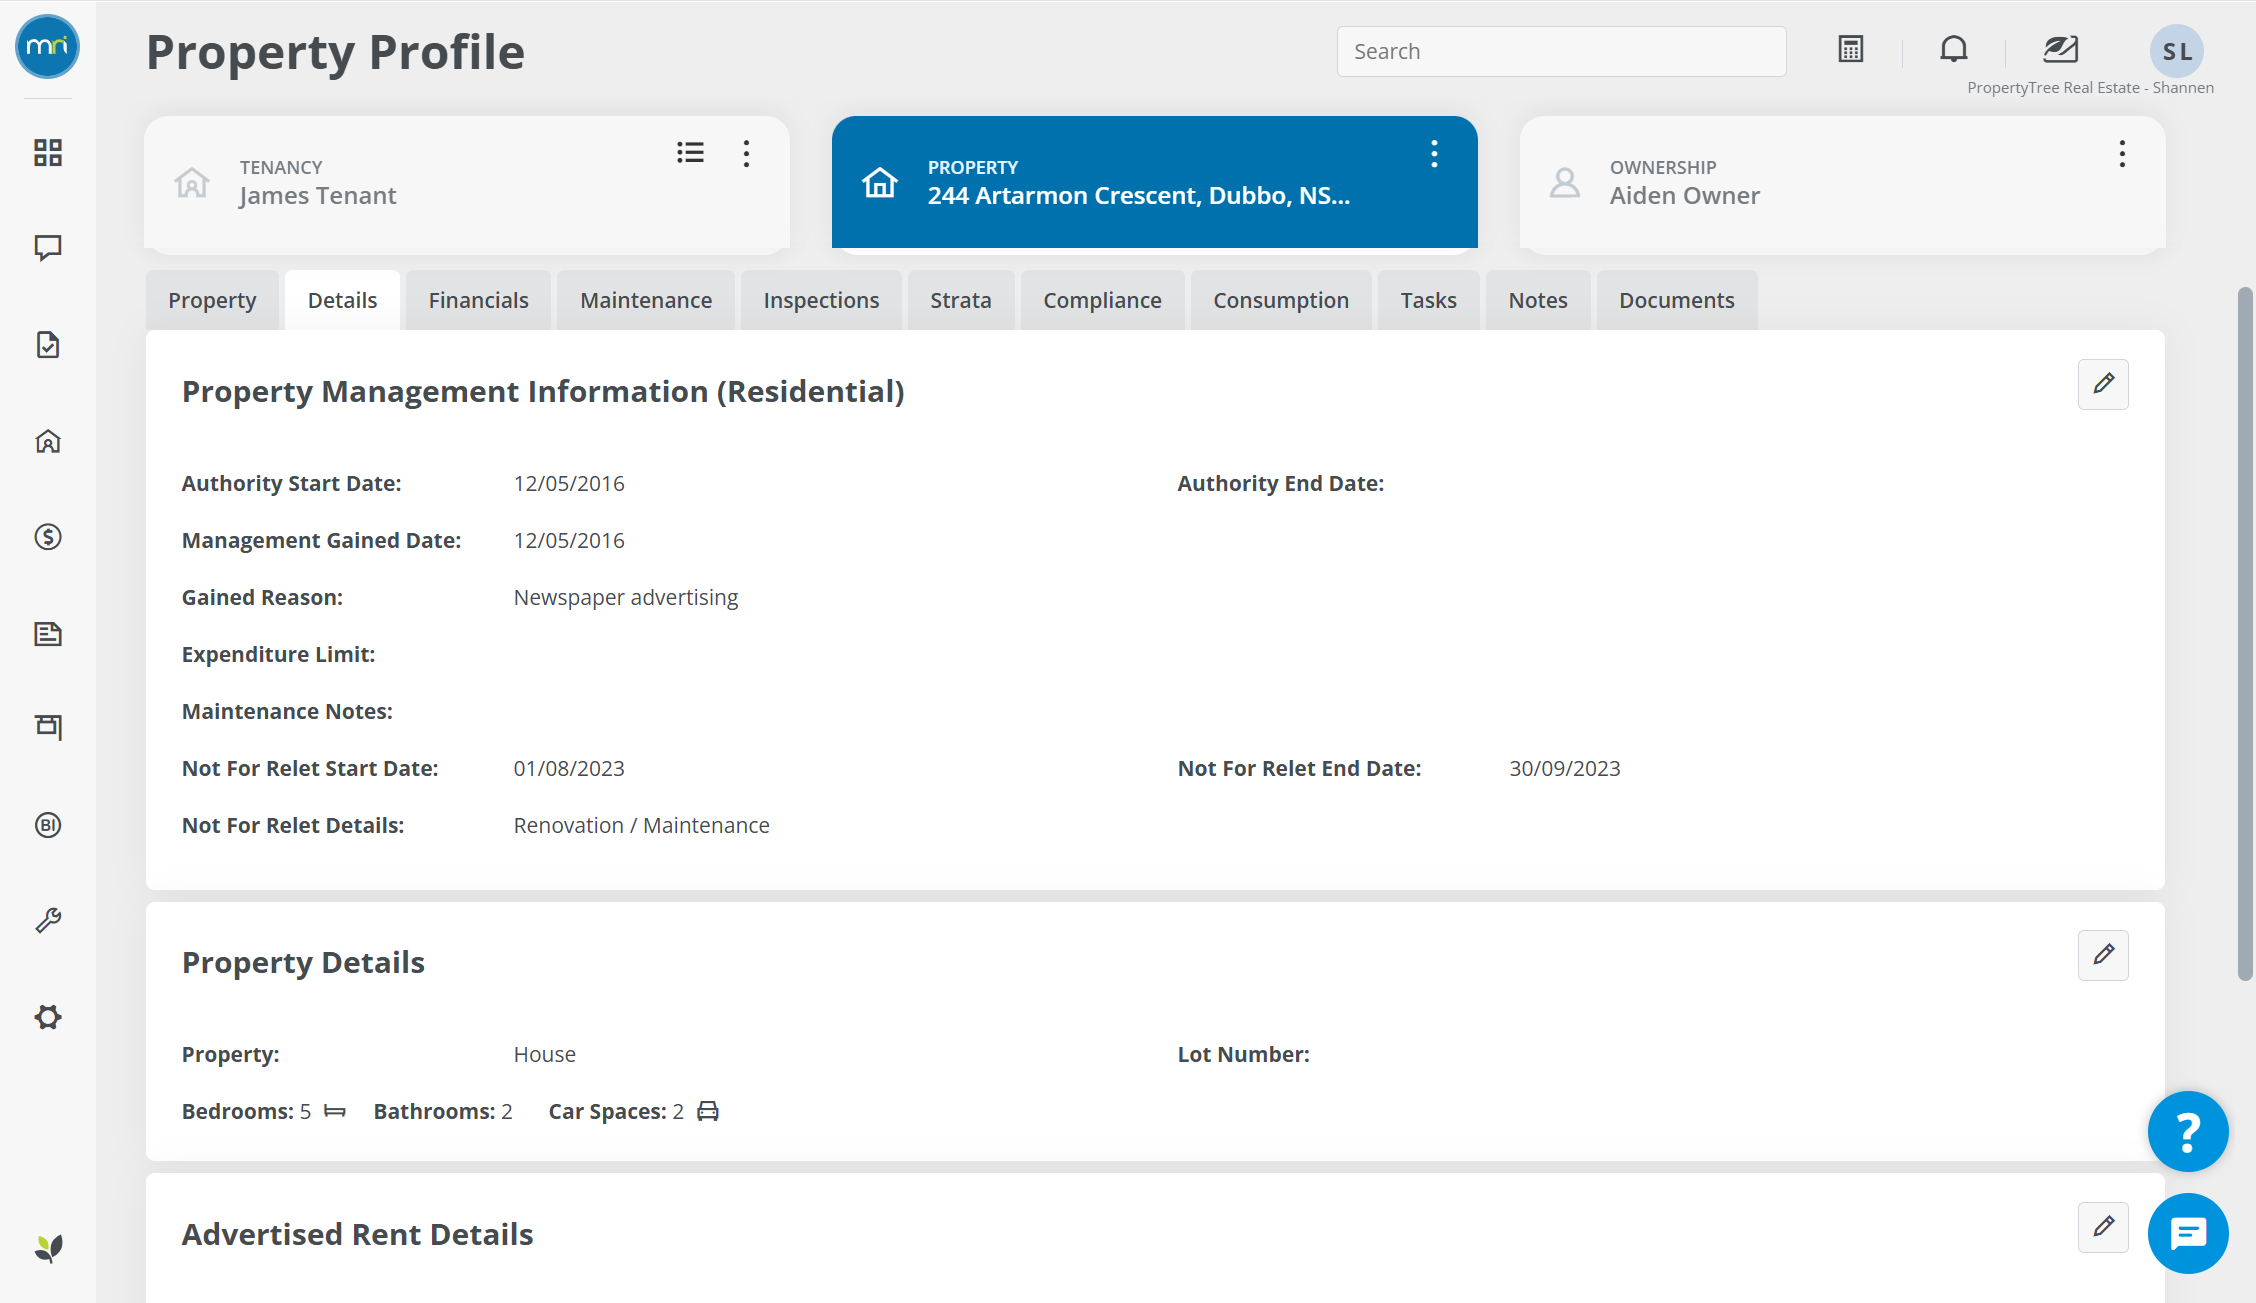The width and height of the screenshot is (2256, 1303).
Task: Click the leaf icon at sidebar bottom
Action: (48, 1248)
